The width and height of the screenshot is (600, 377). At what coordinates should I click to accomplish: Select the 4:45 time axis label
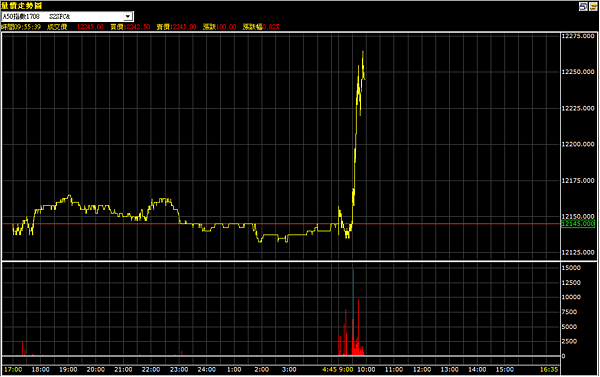coord(329,370)
